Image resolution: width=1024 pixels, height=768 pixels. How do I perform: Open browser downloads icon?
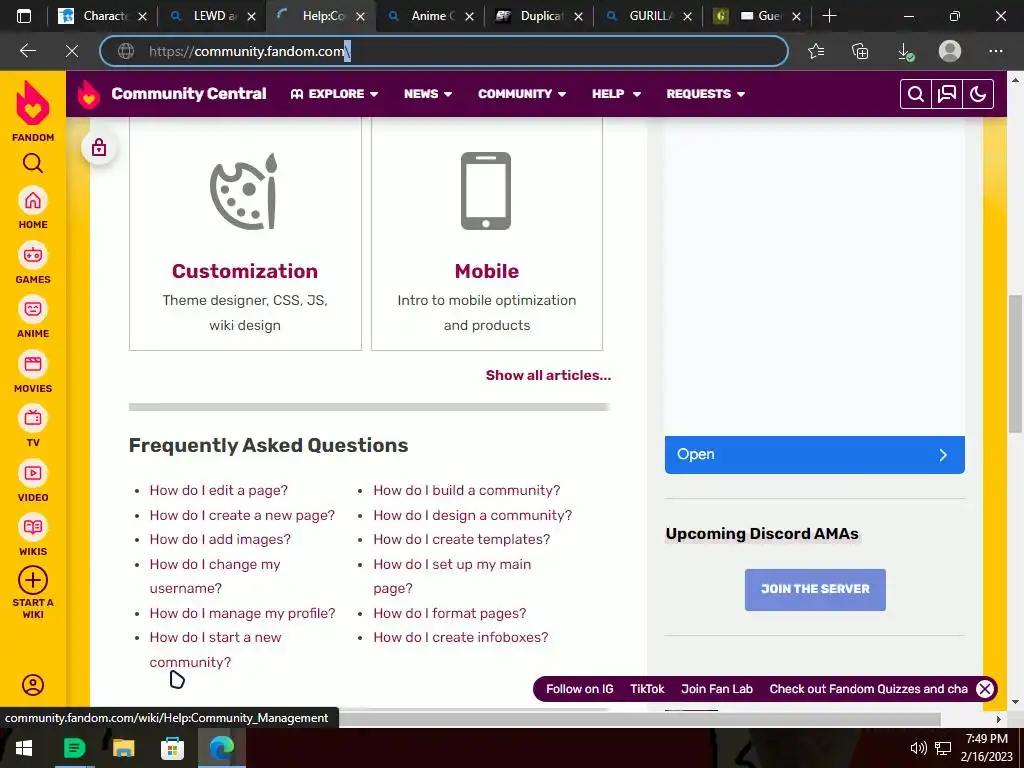click(905, 51)
